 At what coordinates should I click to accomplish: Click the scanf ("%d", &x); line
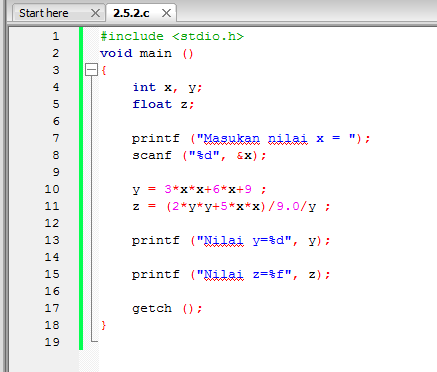(199, 155)
